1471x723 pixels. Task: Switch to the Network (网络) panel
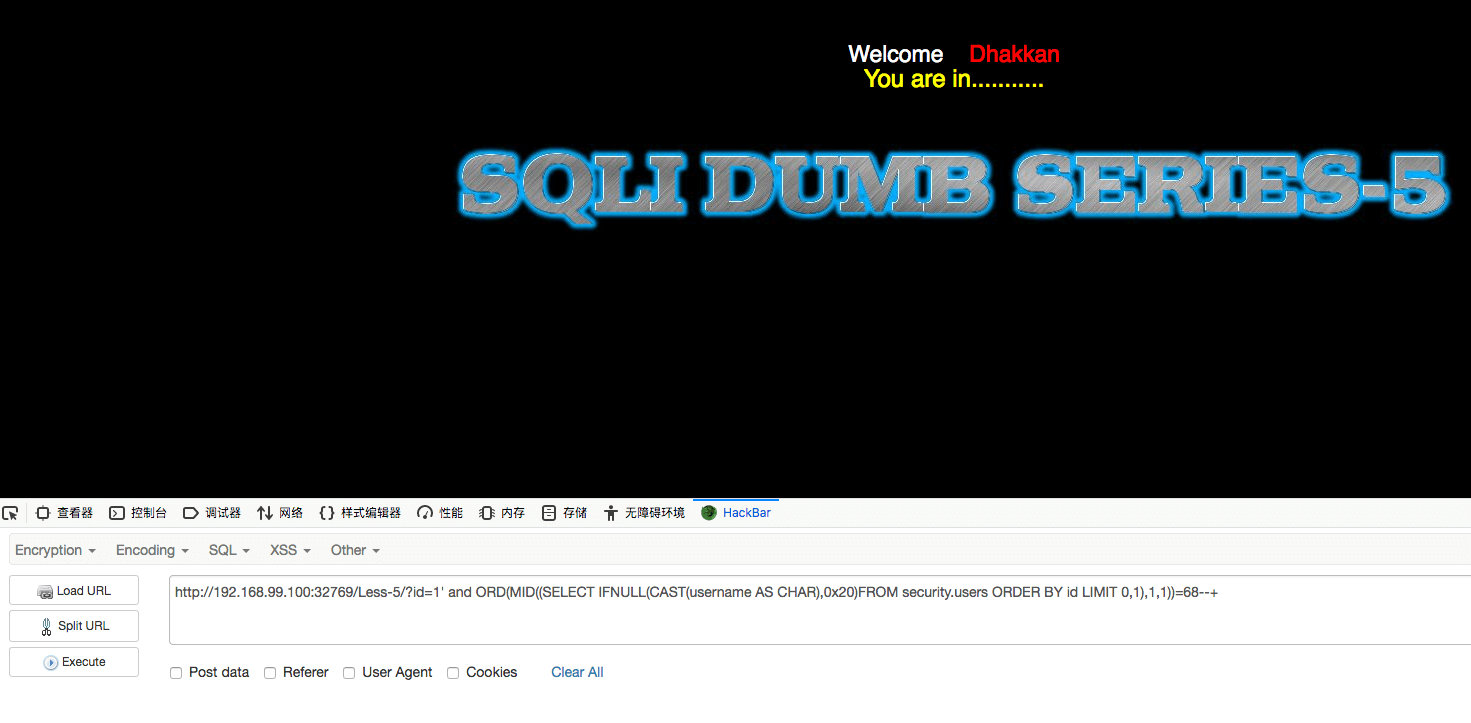click(x=280, y=513)
